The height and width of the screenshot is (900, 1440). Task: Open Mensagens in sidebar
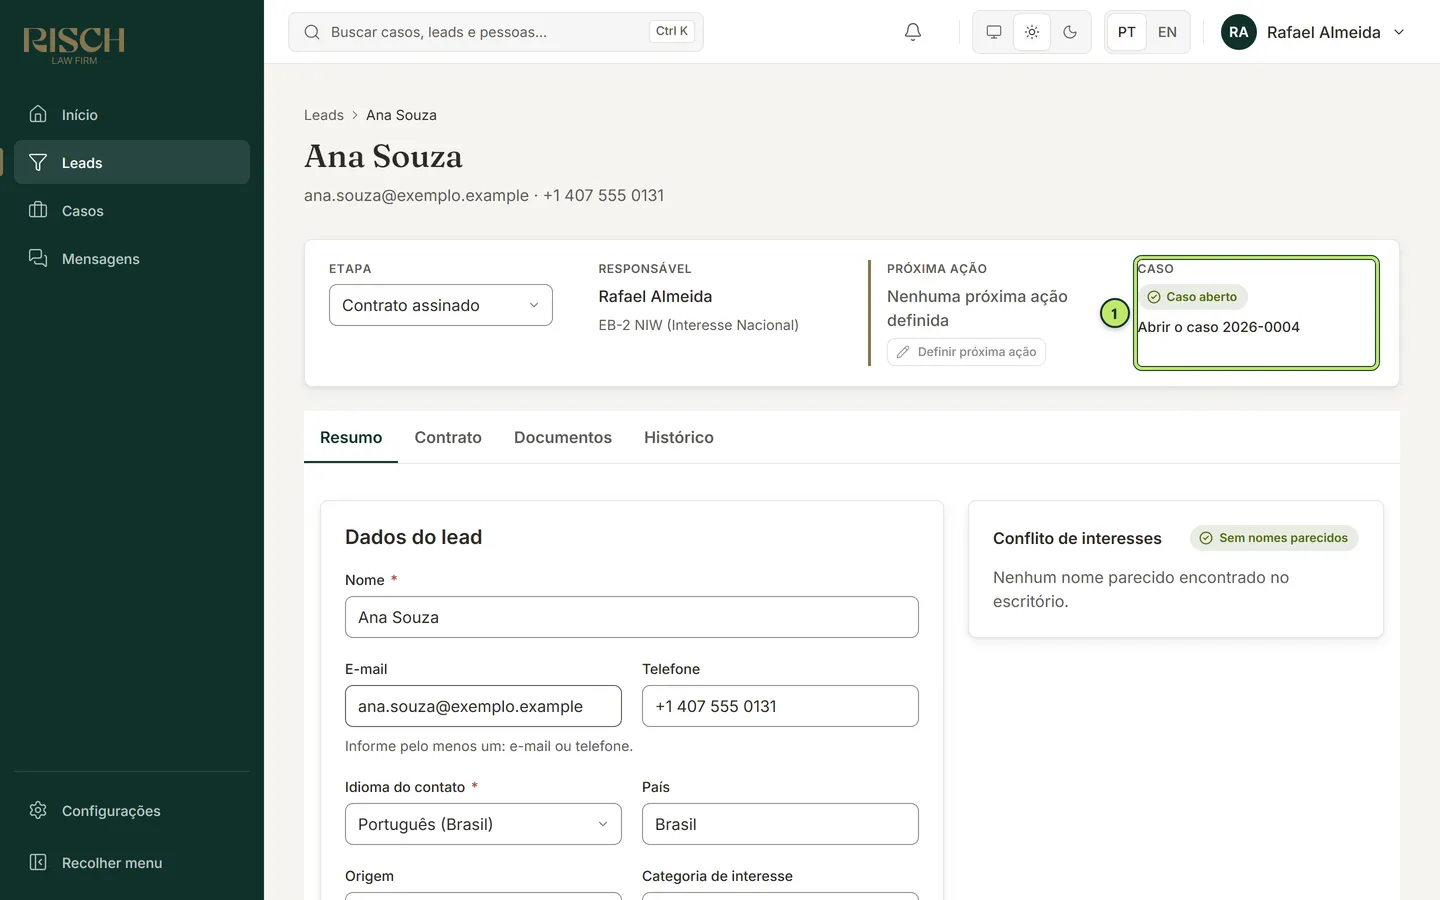132,258
